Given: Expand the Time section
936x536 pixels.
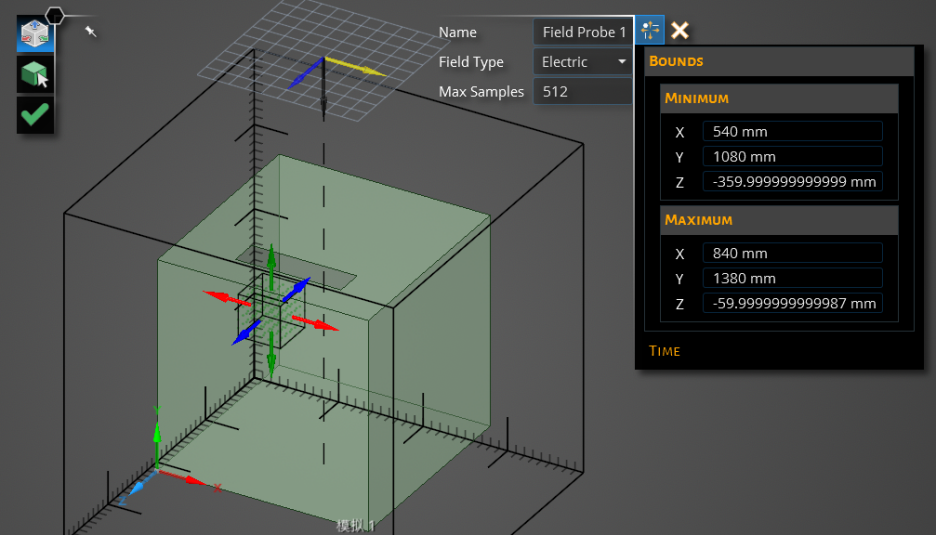Looking at the screenshot, I should pyautogui.click(x=664, y=351).
